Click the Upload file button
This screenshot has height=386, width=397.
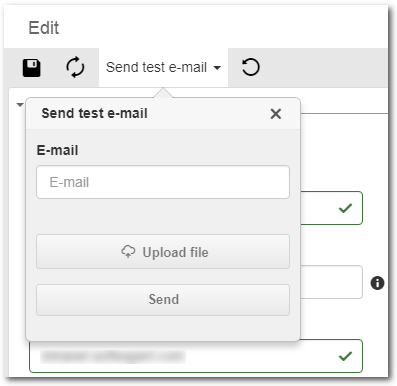163,252
